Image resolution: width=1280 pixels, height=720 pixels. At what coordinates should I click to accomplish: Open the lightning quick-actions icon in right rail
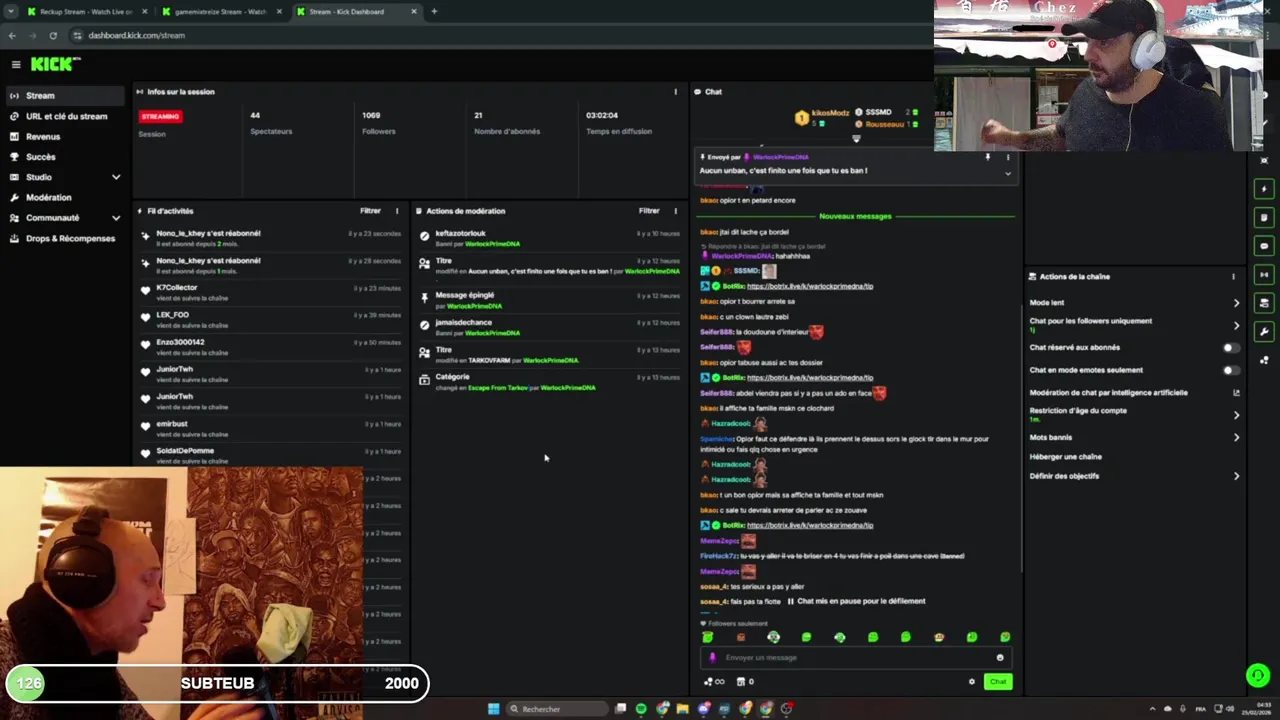coord(1264,189)
